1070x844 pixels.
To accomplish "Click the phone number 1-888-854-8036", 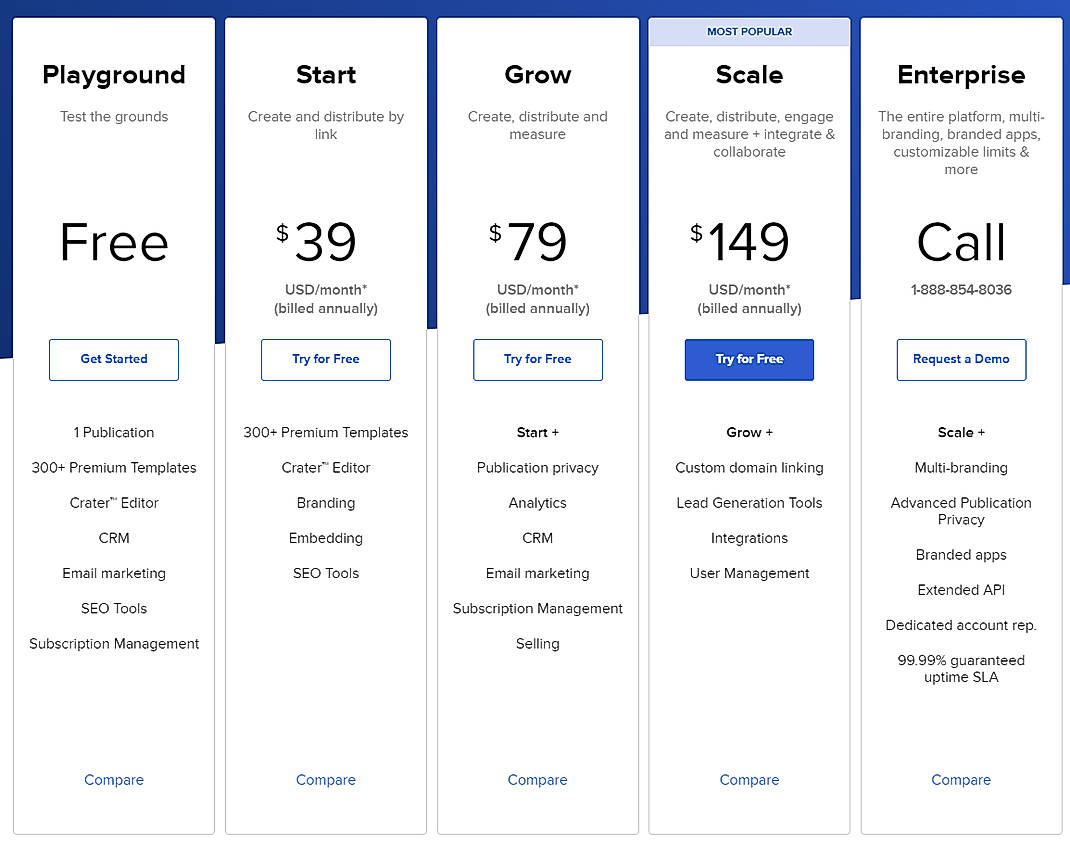I will [x=961, y=289].
